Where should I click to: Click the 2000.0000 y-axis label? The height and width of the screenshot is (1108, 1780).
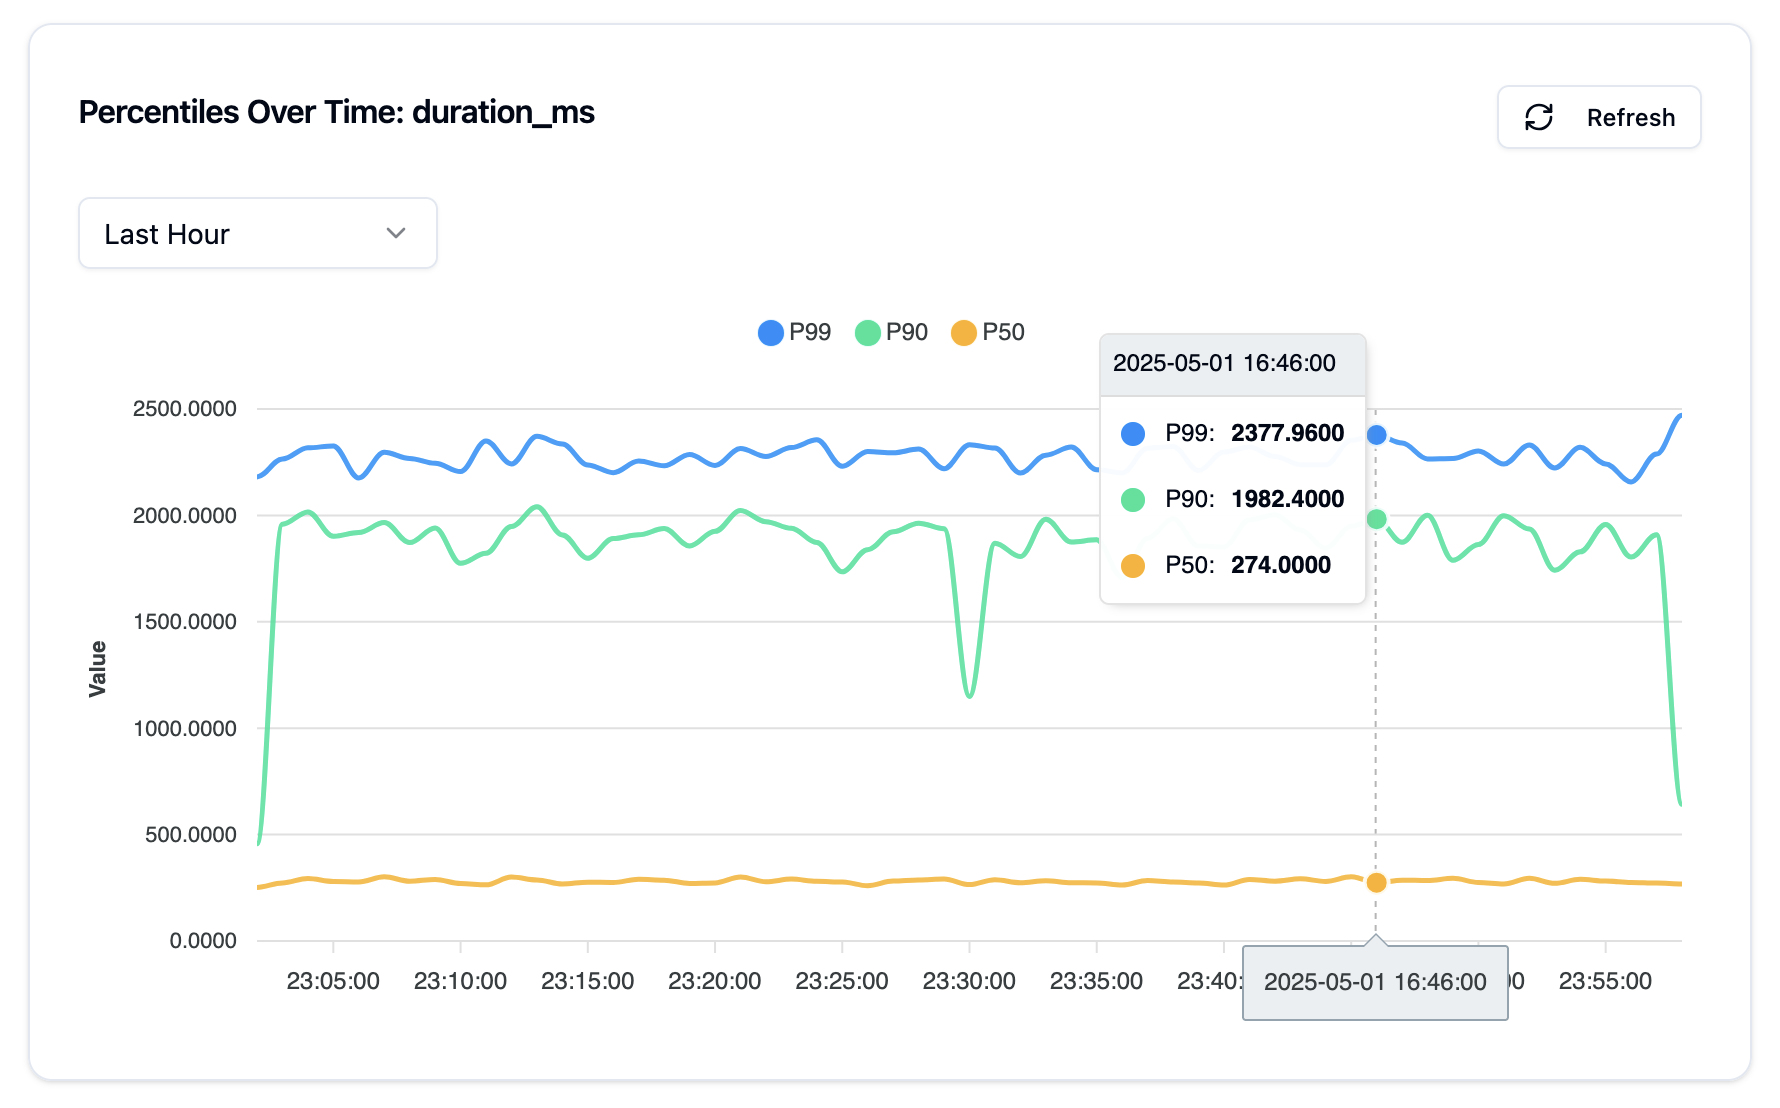[185, 515]
